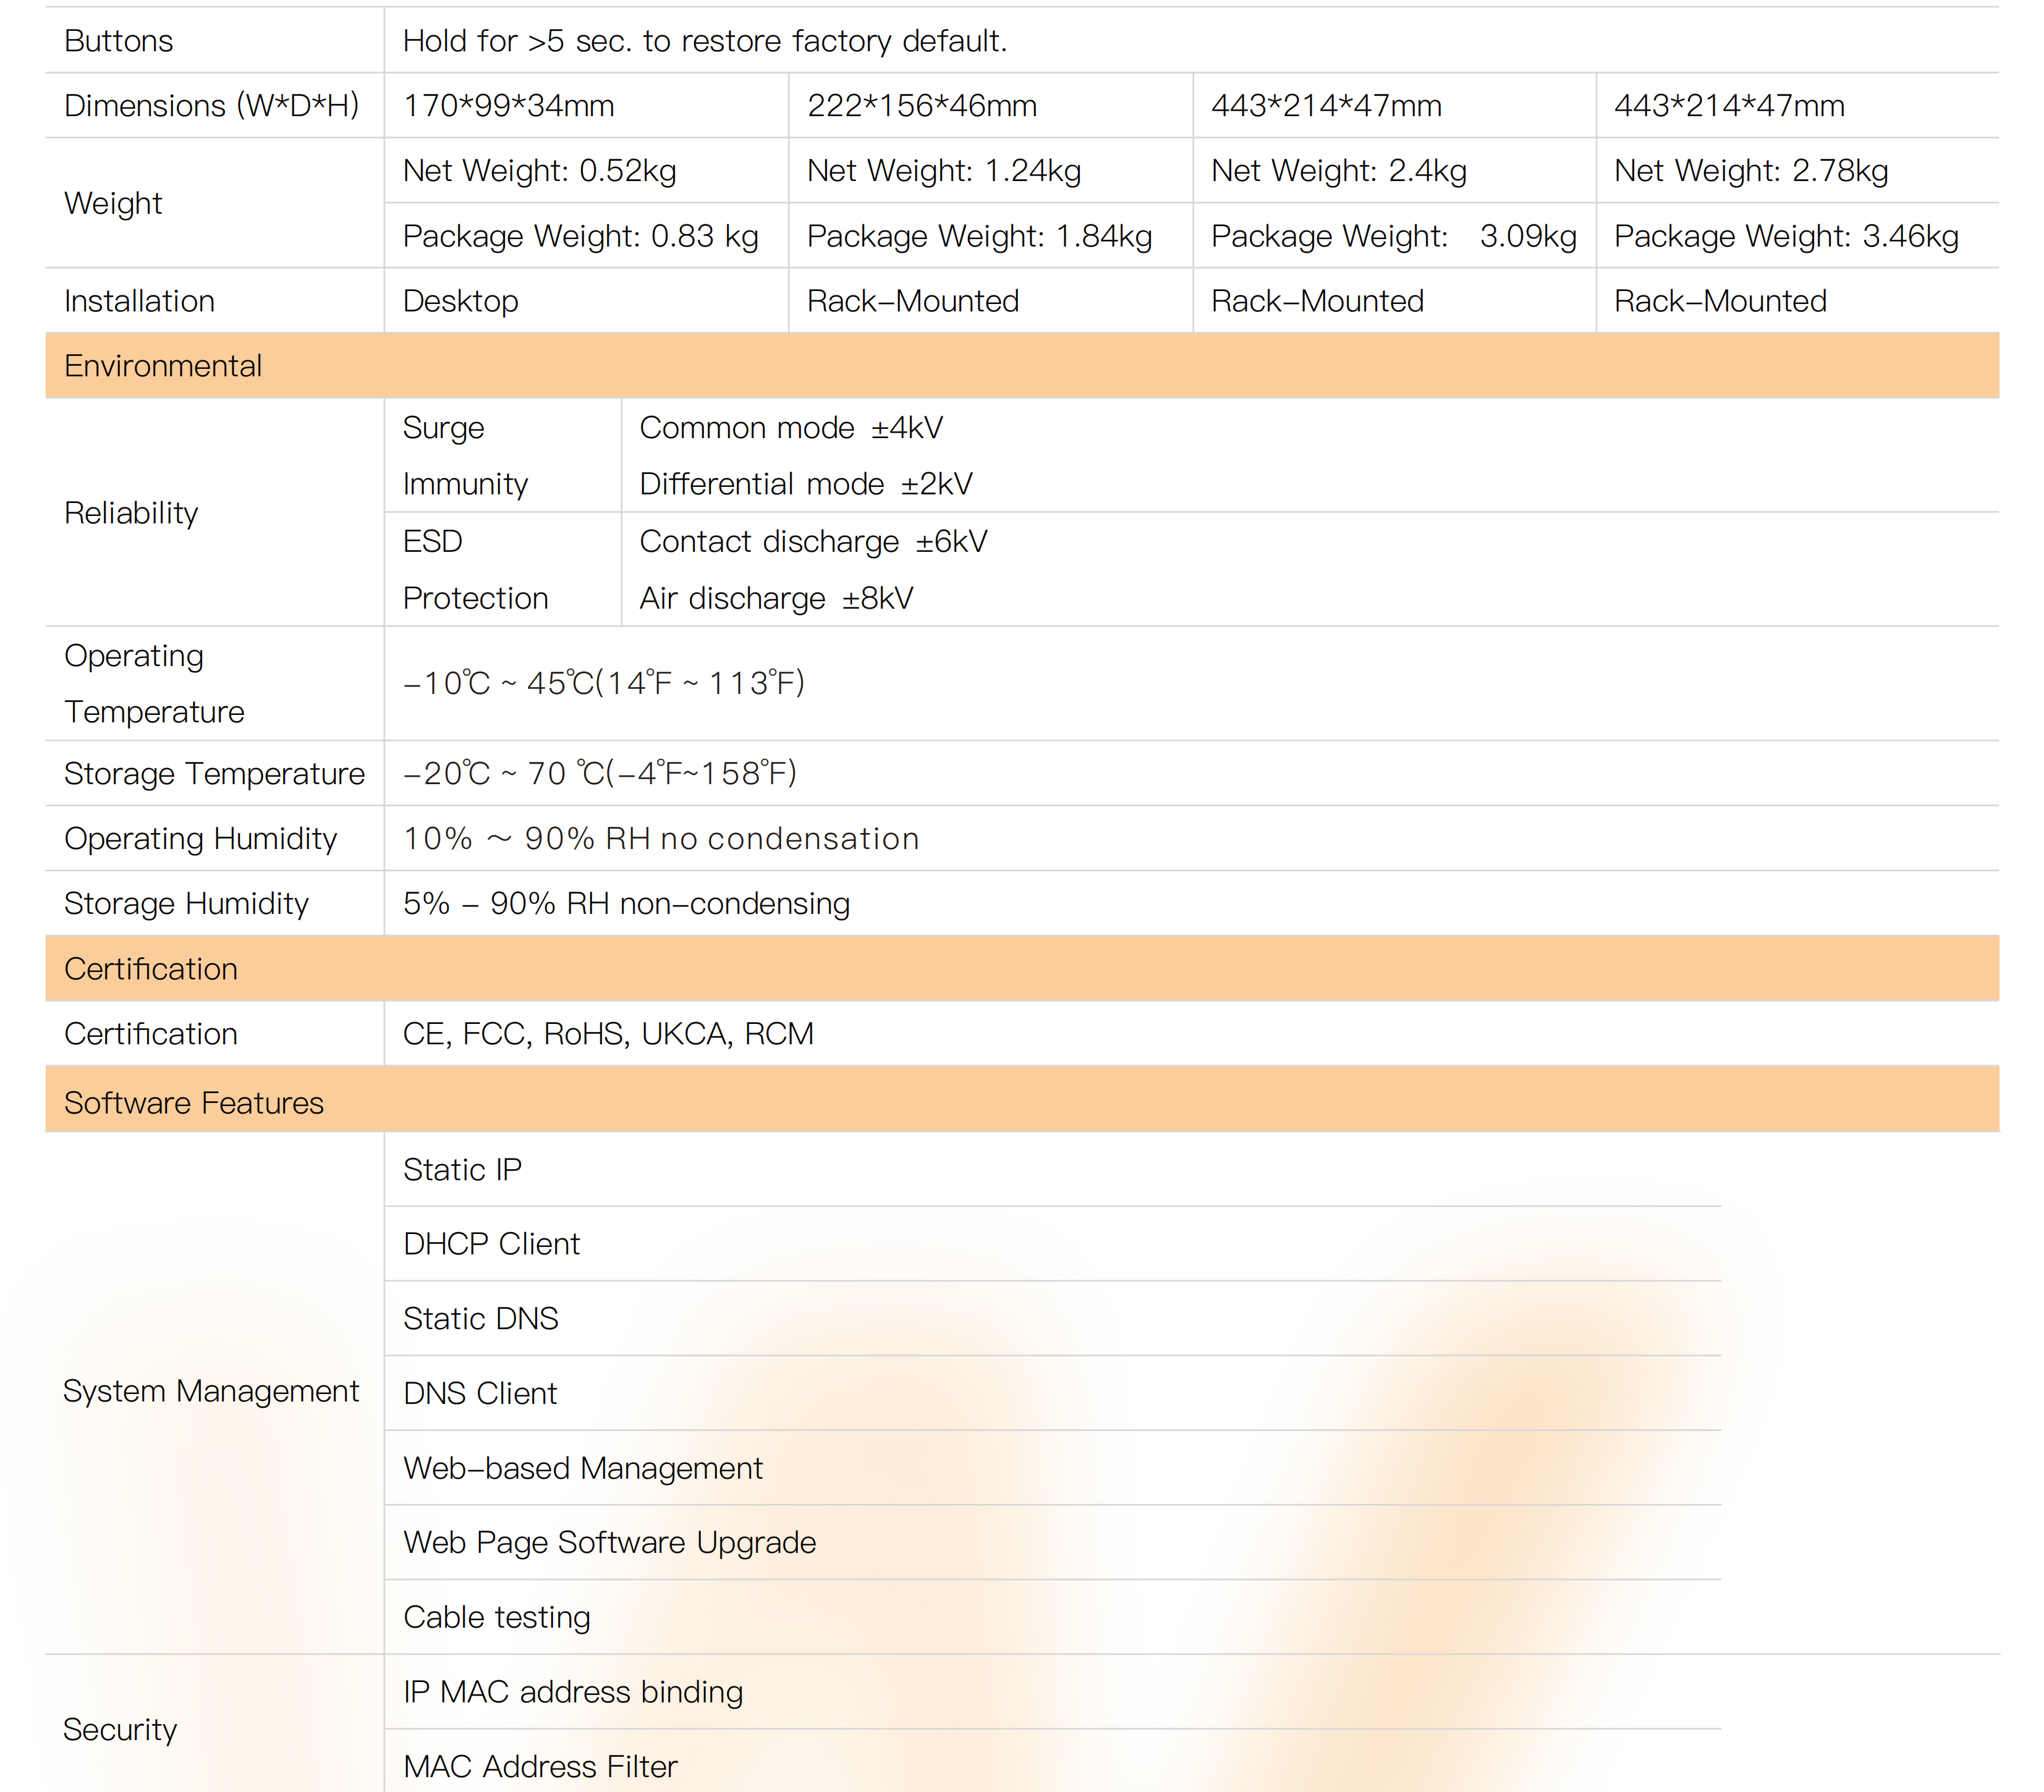Viewport: 2044px width, 1792px height.
Task: Click Web Page Software Upgrade row
Action: coord(609,1542)
